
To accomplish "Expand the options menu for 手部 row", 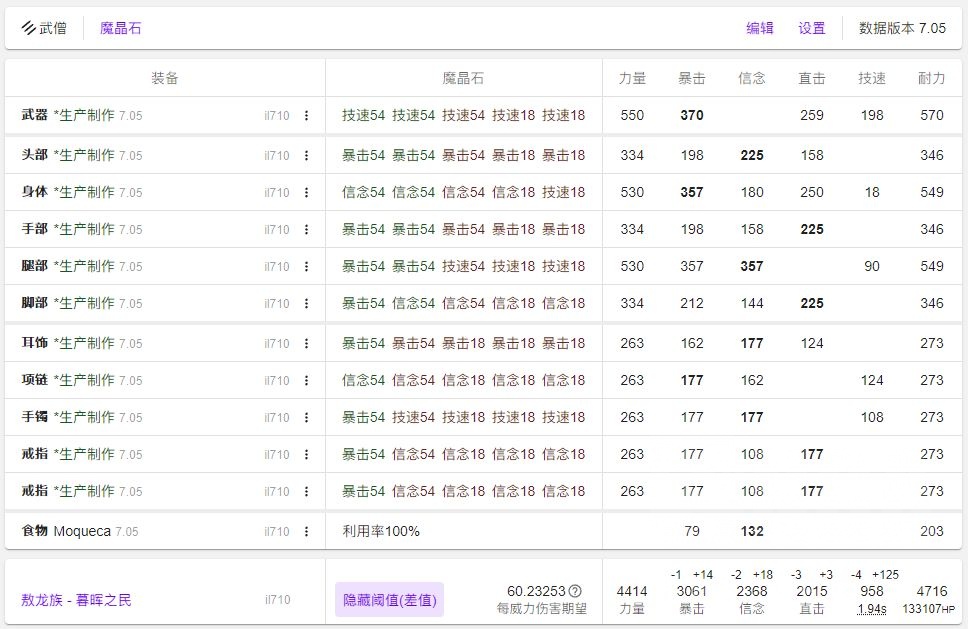I will coord(306,230).
